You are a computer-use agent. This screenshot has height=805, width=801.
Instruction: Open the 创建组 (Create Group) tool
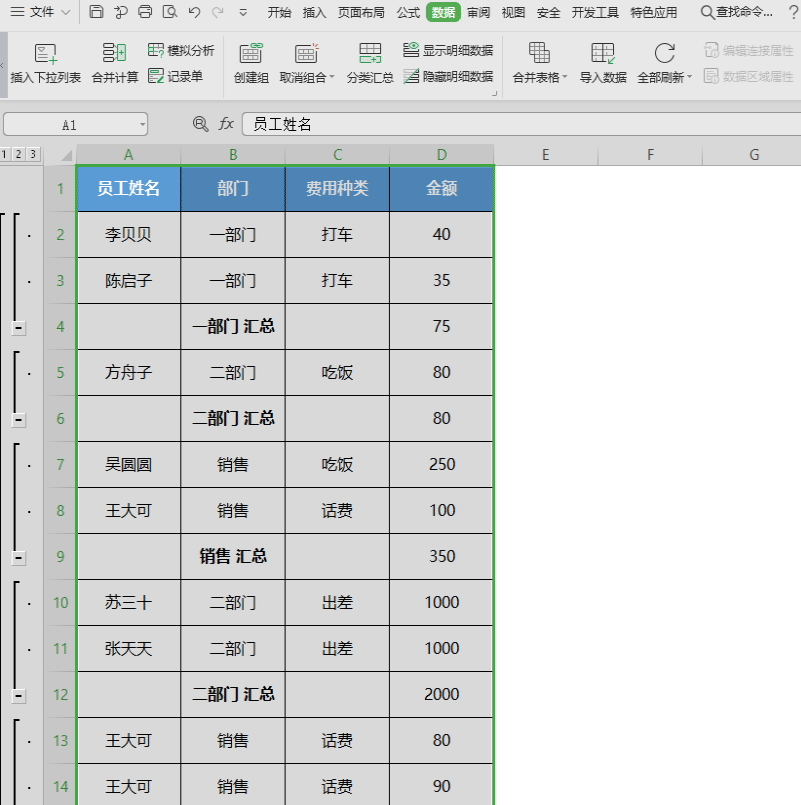coord(251,62)
